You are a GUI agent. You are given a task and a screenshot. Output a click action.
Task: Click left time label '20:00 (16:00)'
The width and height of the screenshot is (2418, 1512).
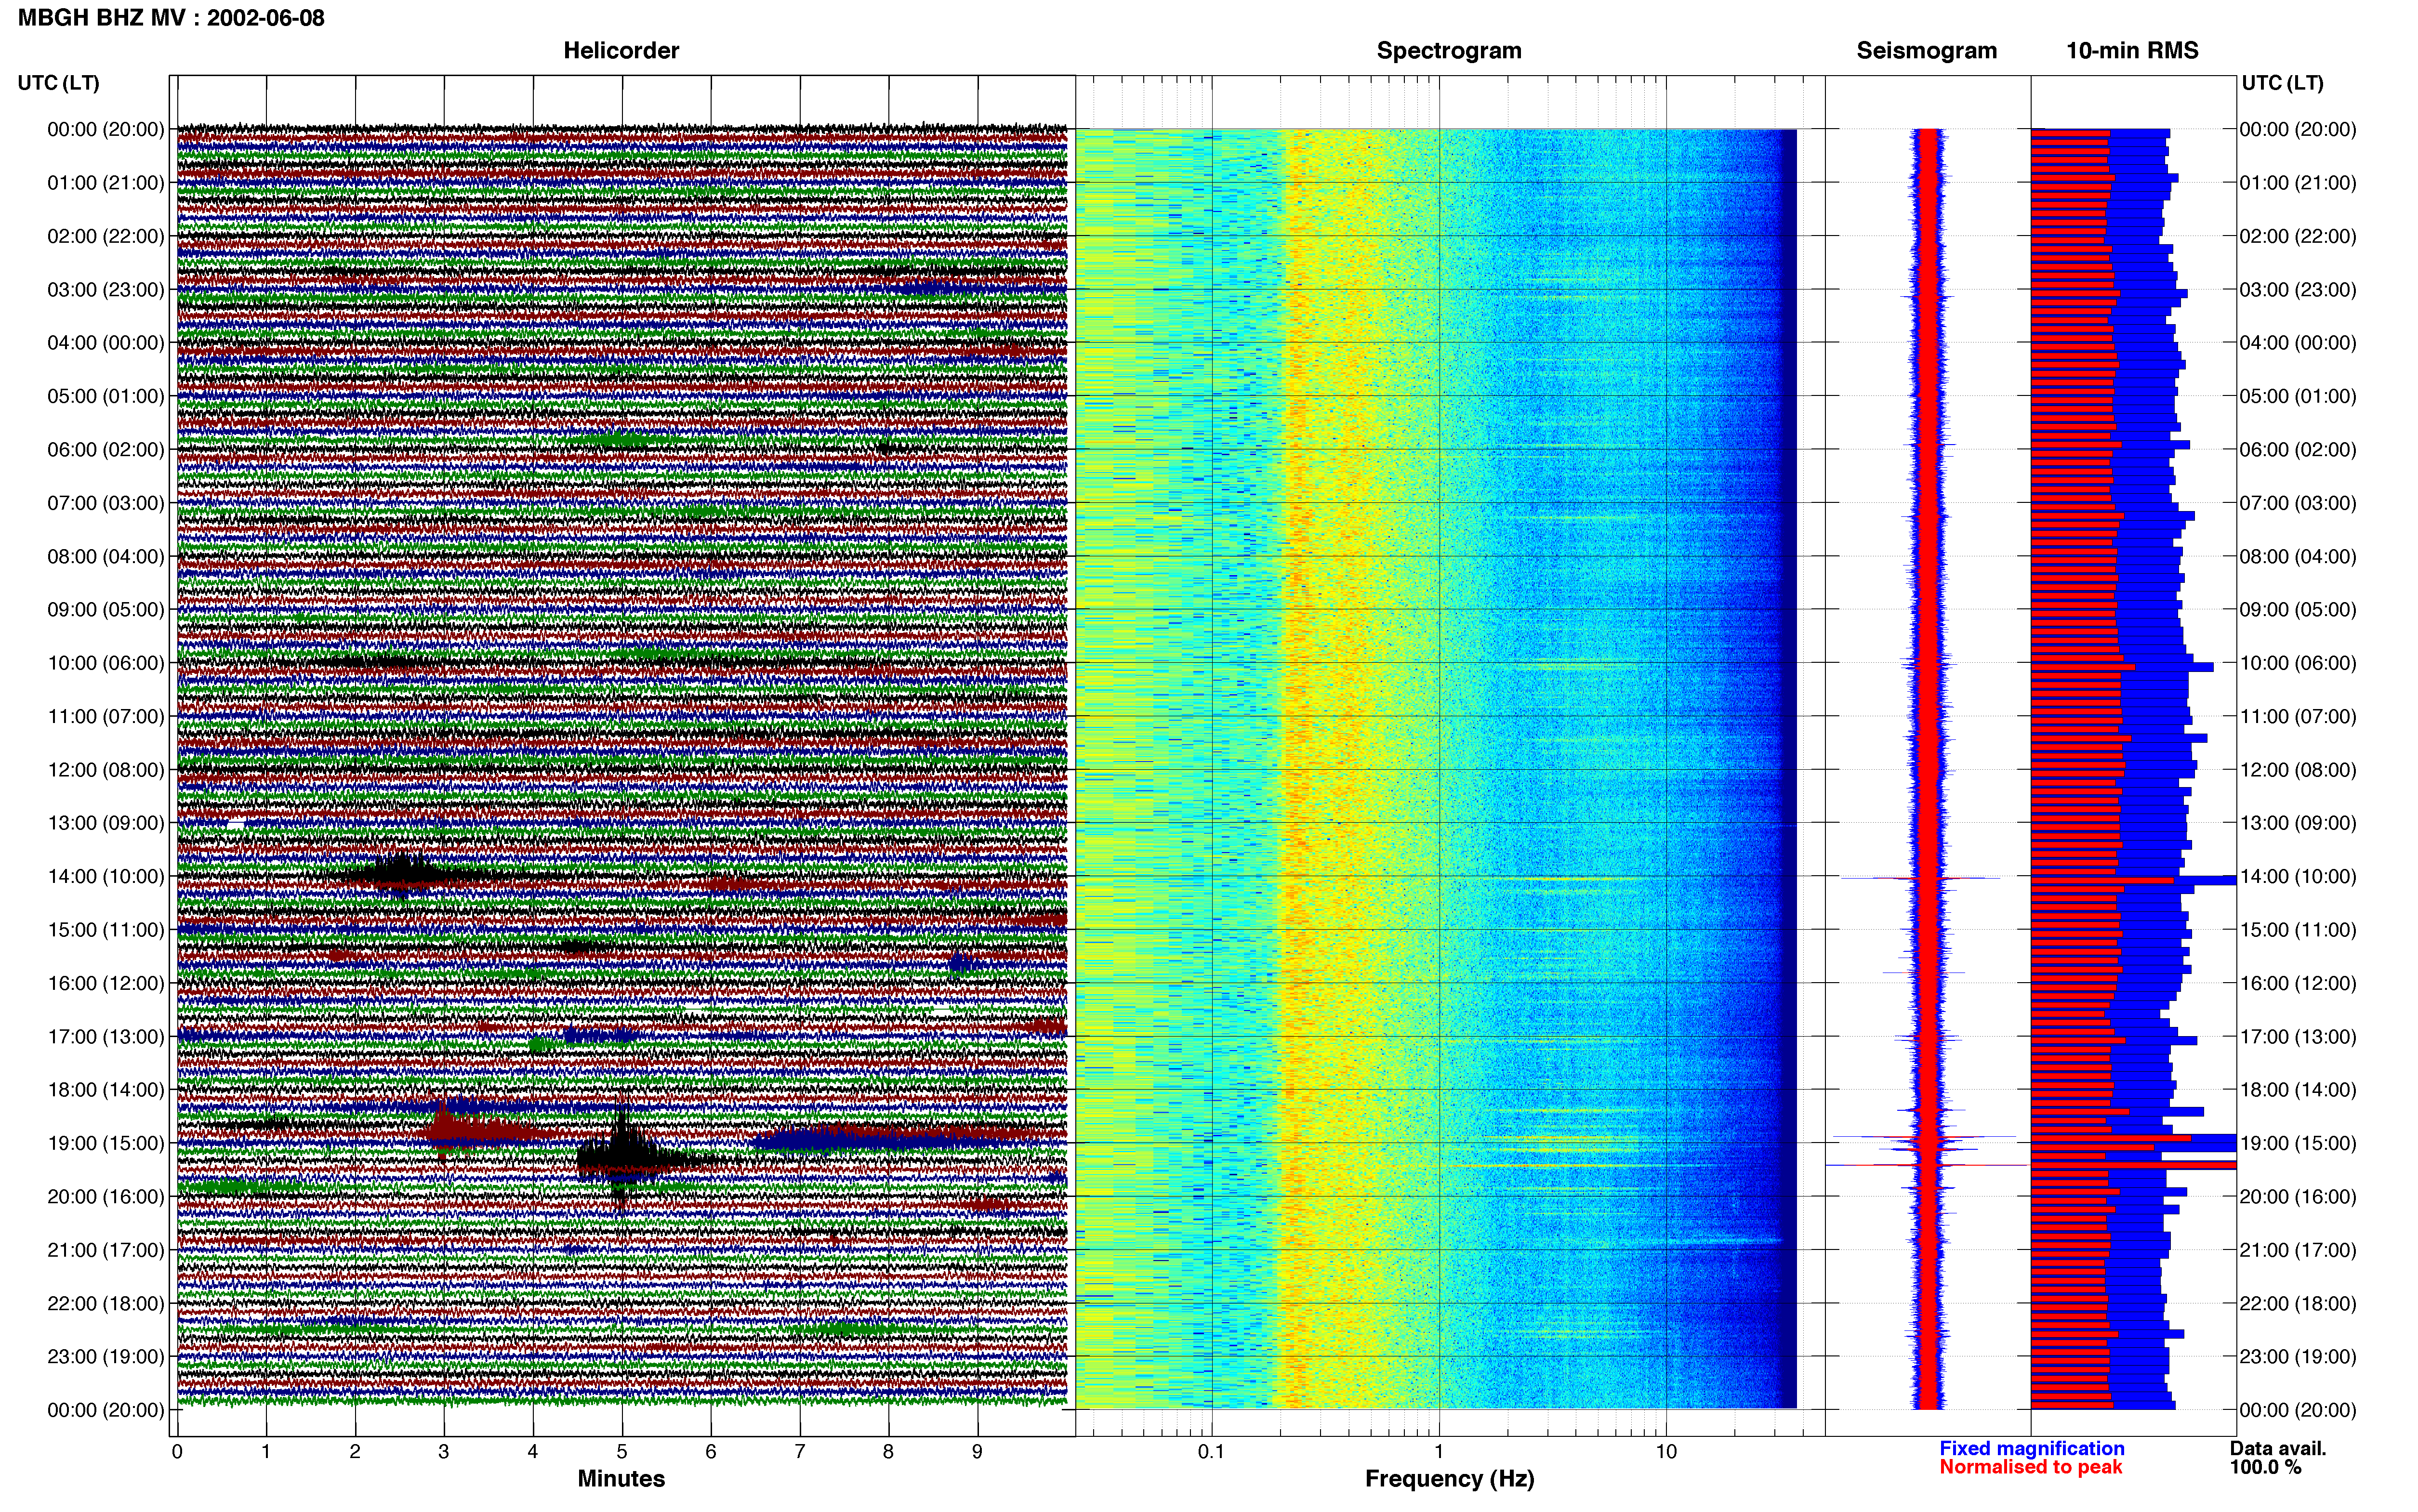106,1196
